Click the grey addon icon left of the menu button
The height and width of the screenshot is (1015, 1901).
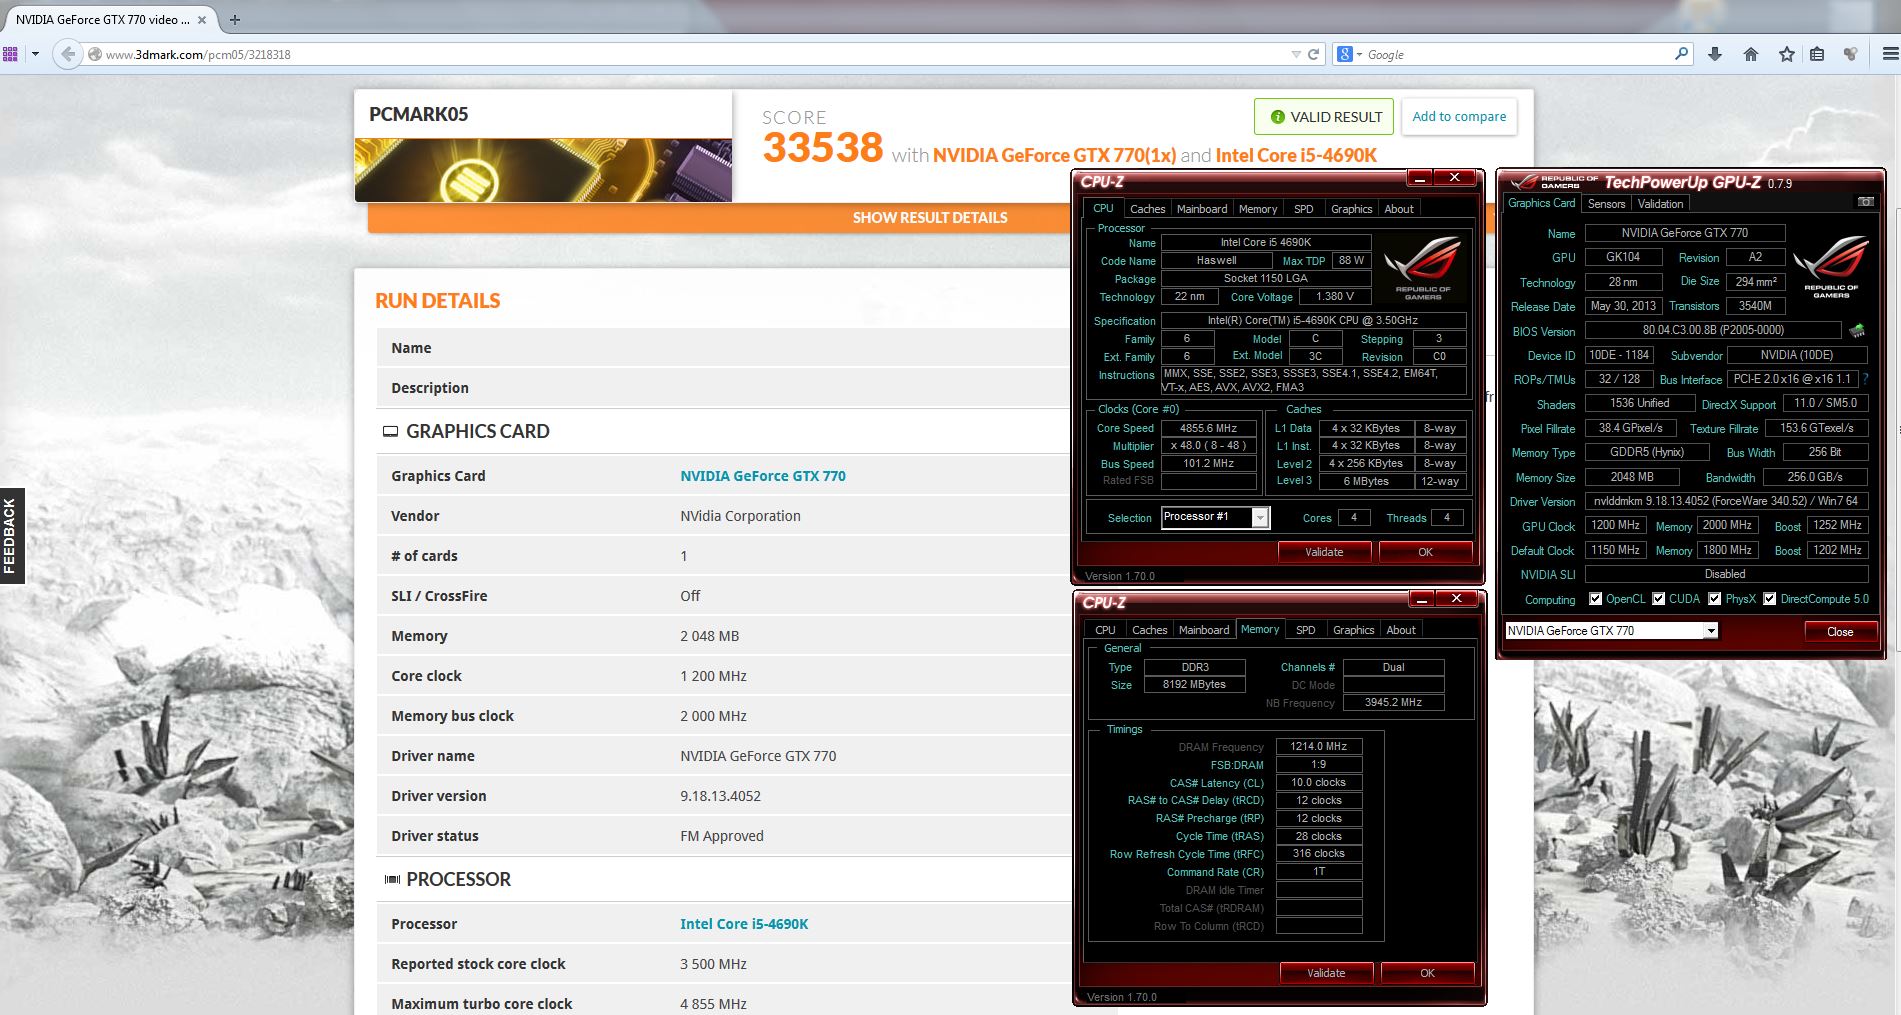pos(1851,54)
